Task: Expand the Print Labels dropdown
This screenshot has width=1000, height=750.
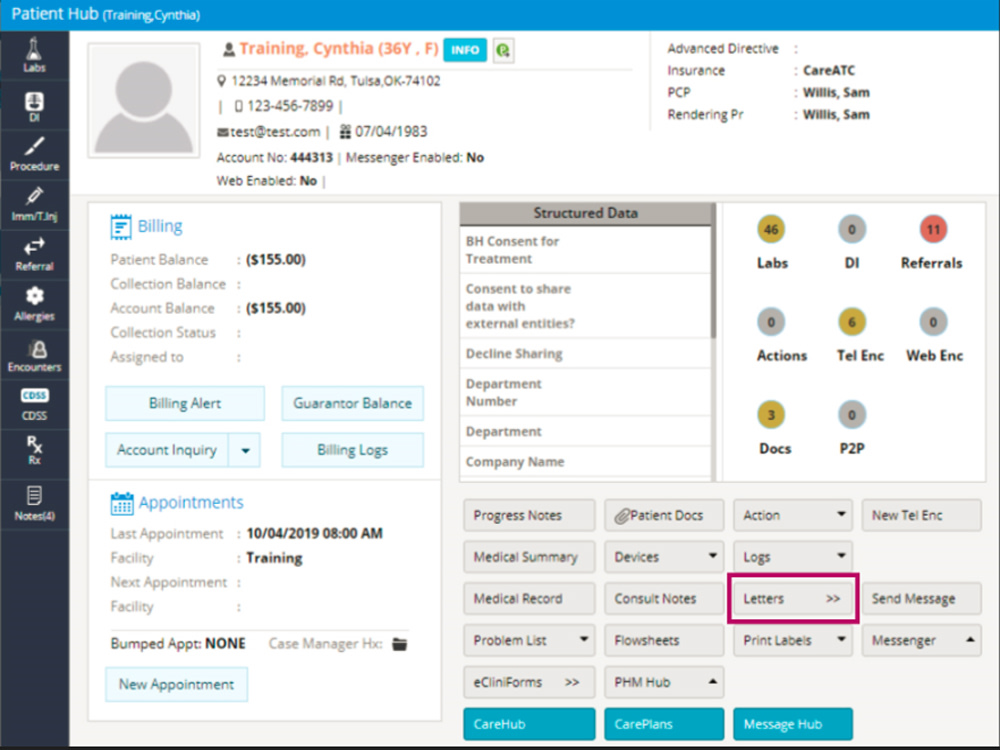Action: click(793, 640)
